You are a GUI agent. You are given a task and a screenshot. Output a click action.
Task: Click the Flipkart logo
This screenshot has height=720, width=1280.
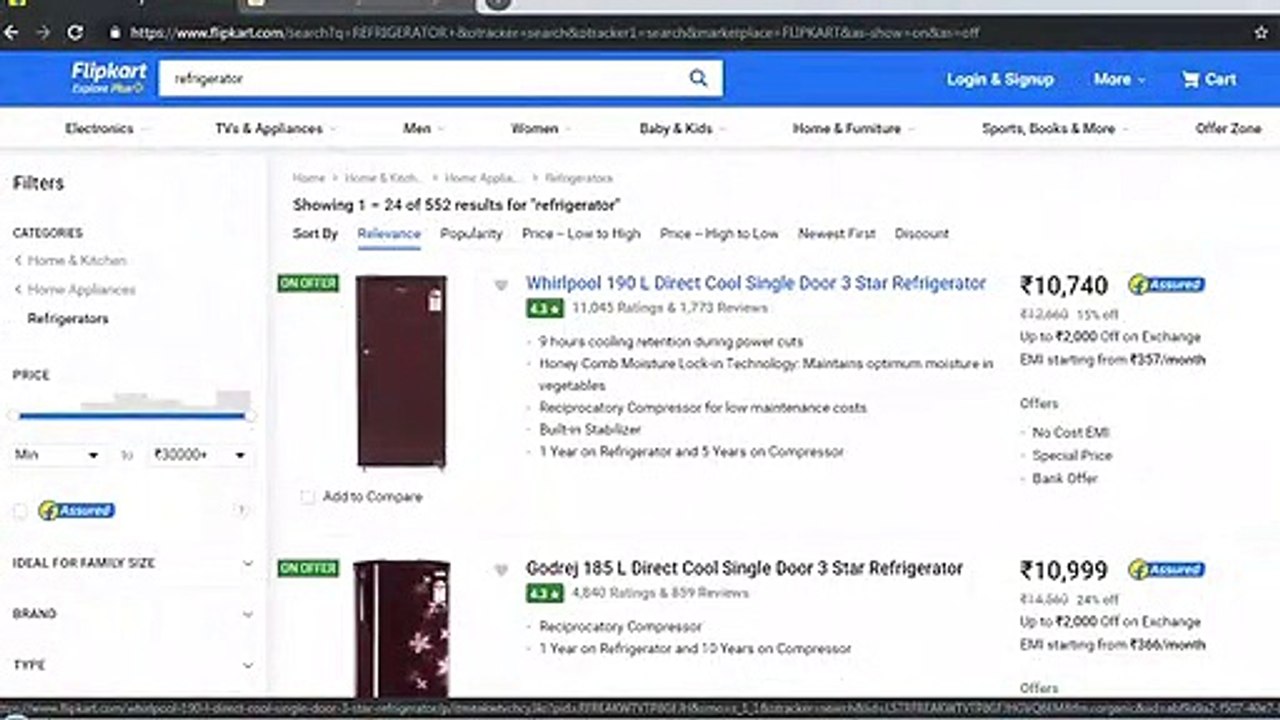coord(109,77)
